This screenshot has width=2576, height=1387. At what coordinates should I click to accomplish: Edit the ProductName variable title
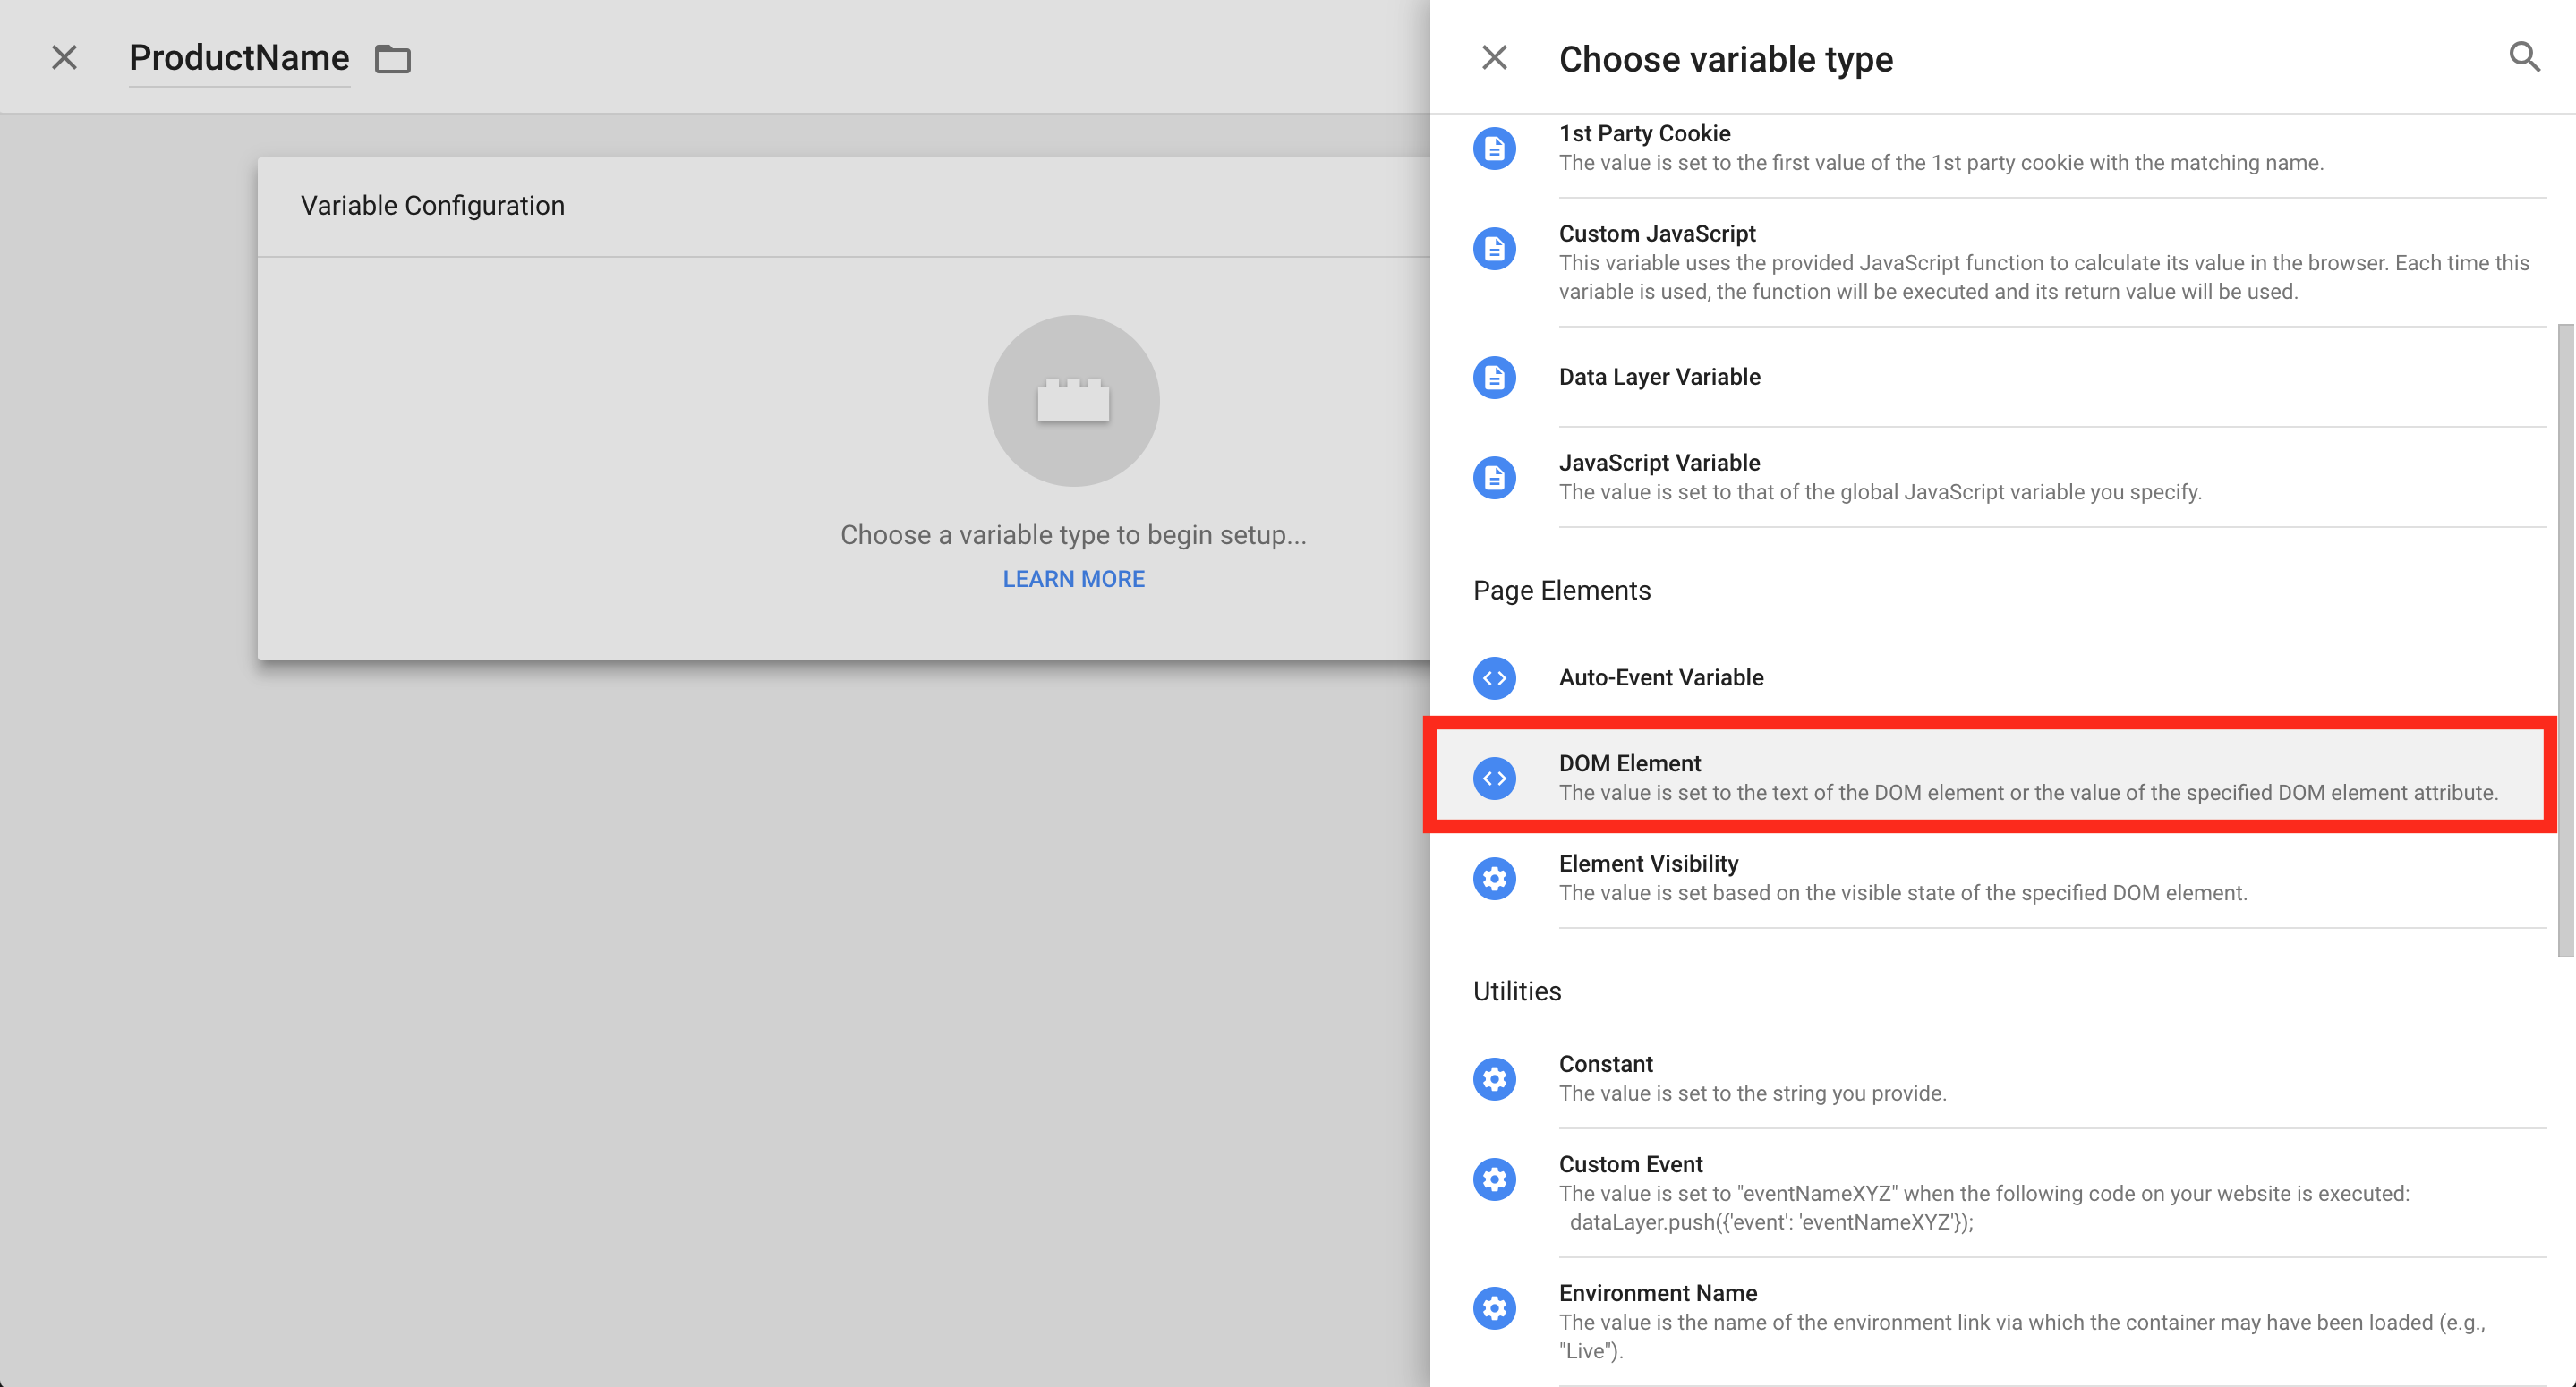tap(239, 58)
